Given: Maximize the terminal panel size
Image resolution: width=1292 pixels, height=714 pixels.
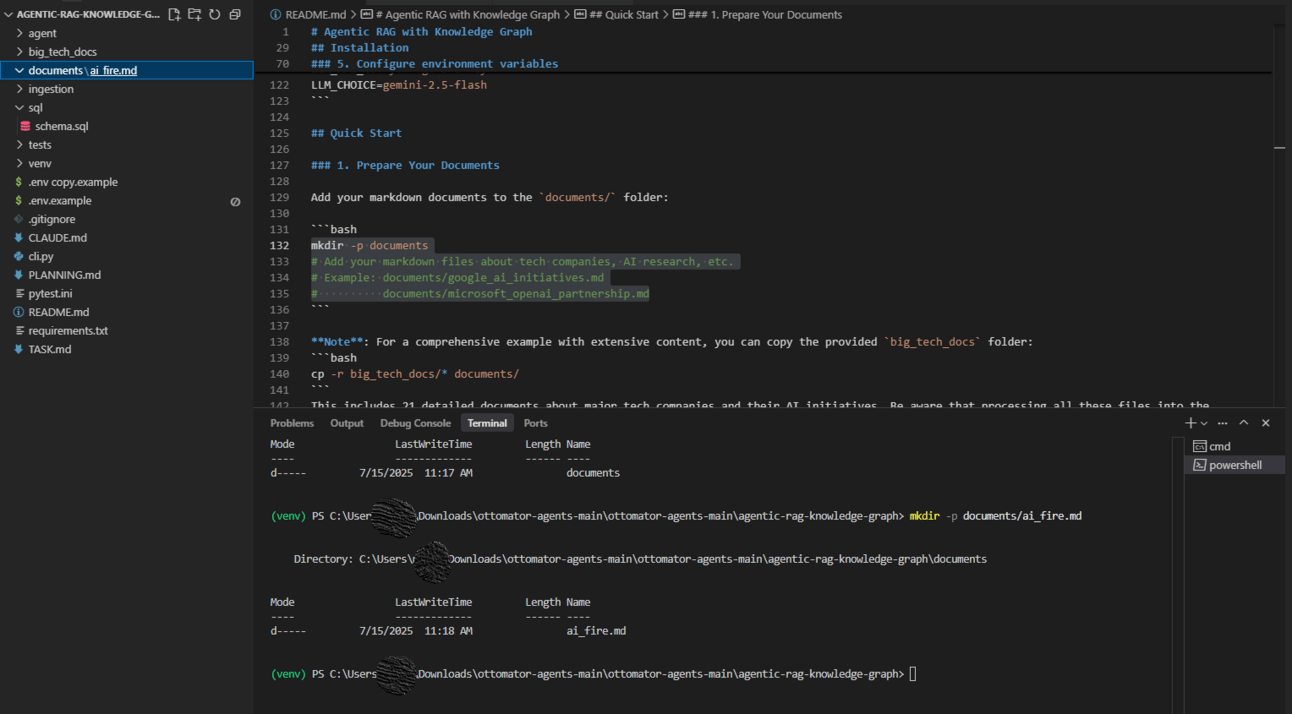Looking at the screenshot, I should pyautogui.click(x=1244, y=423).
